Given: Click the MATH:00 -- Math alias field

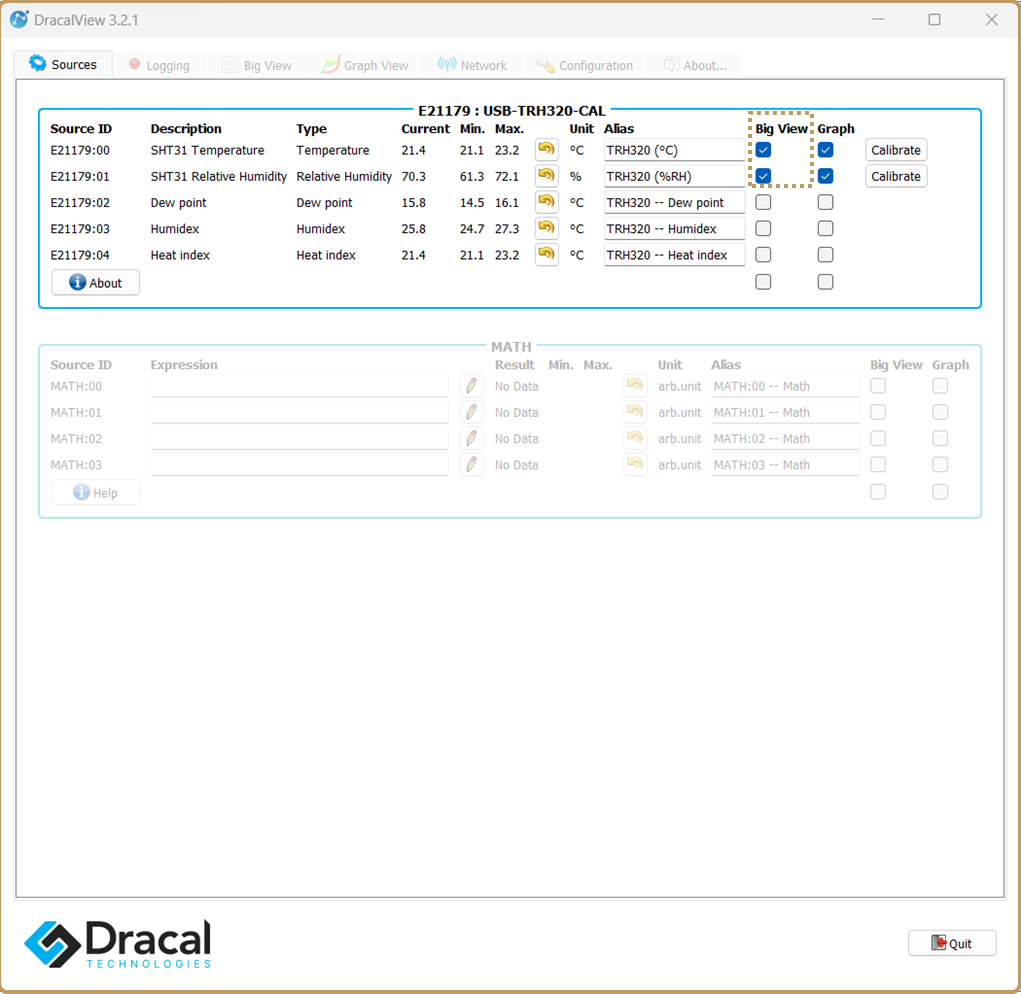Looking at the screenshot, I should coord(785,386).
